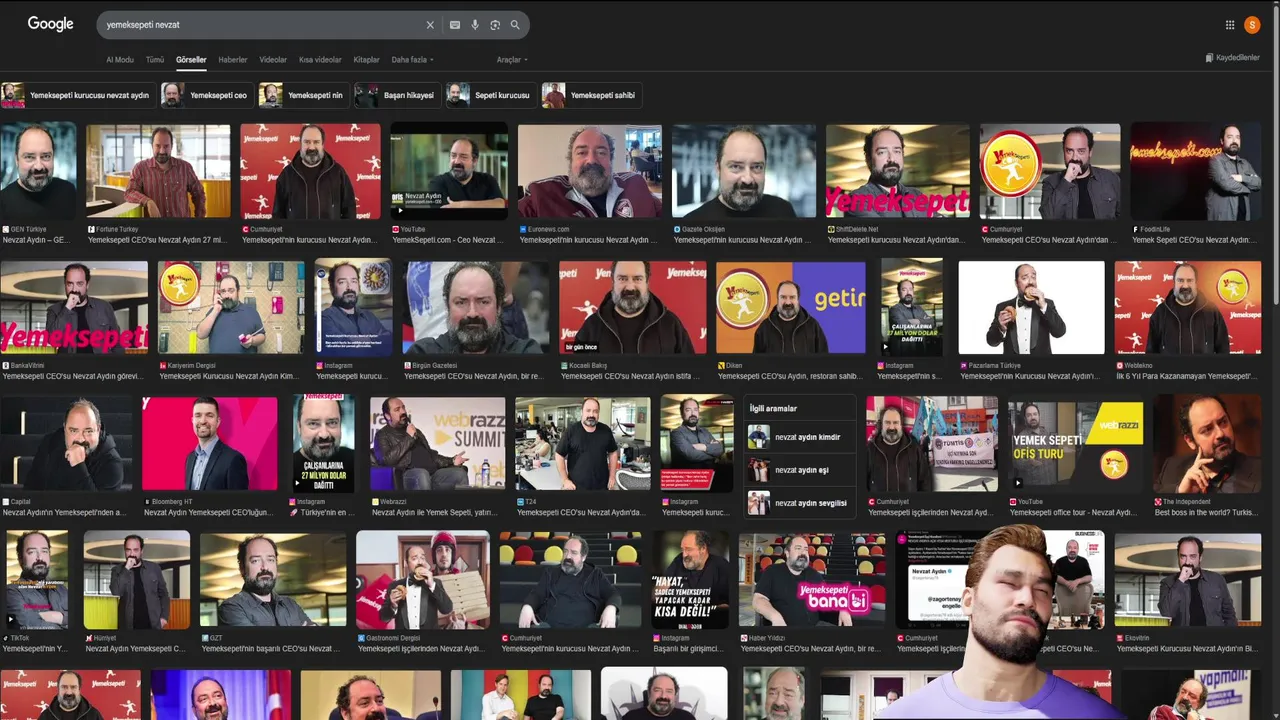This screenshot has height=720, width=1280.
Task: Open the Gazete Oksijen image thumbnail
Action: click(744, 170)
